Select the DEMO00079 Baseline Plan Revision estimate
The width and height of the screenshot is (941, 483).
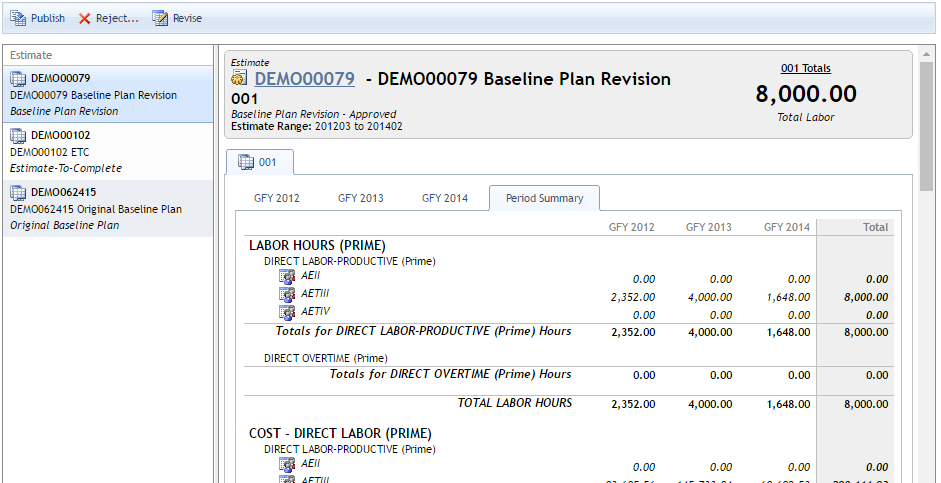pyautogui.click(x=108, y=94)
